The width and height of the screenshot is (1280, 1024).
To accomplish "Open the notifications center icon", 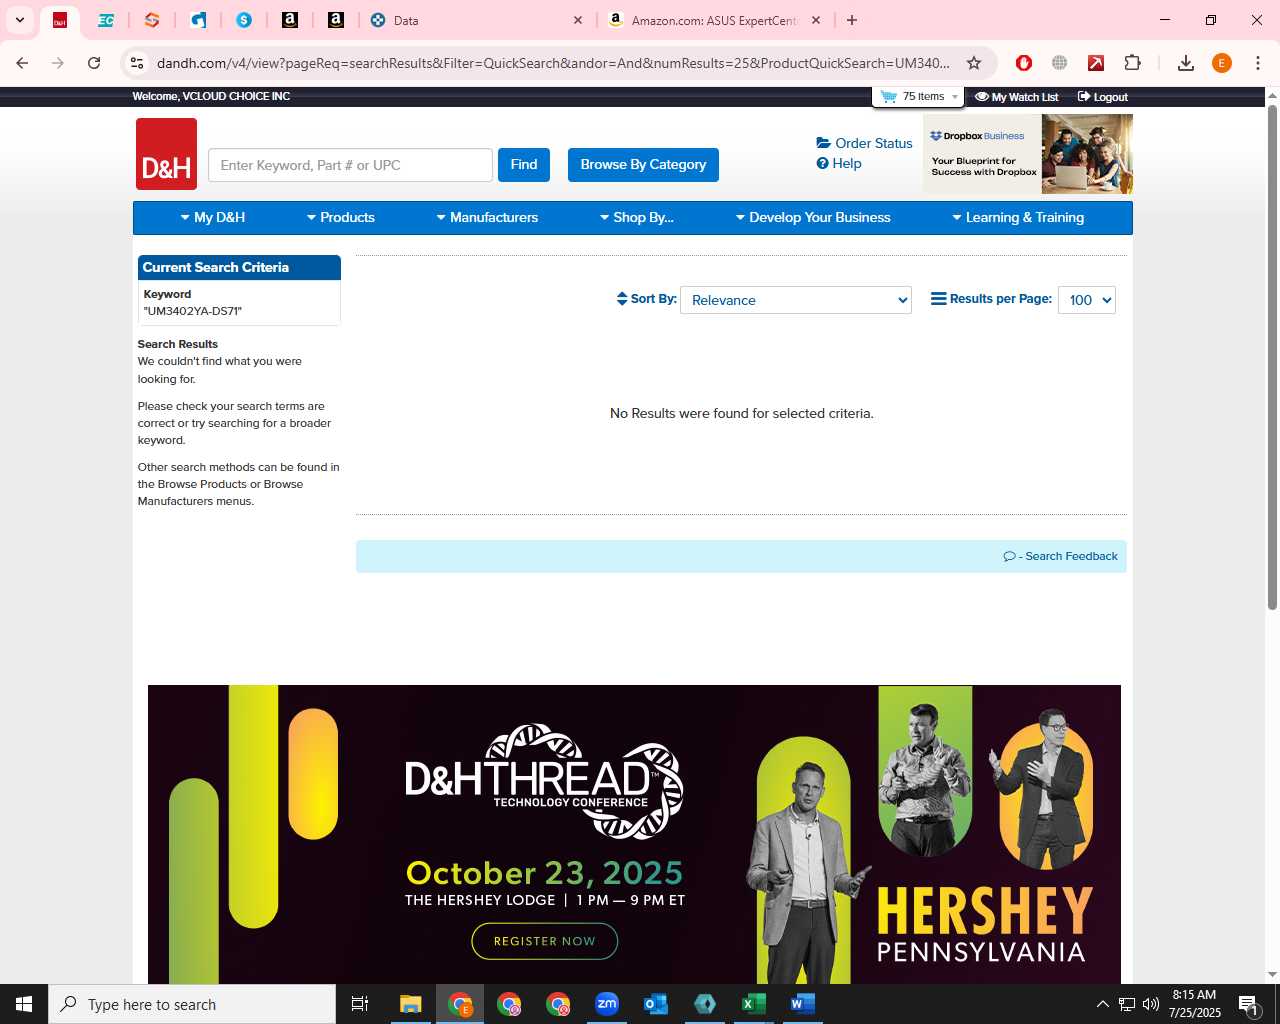I will click(1248, 1004).
